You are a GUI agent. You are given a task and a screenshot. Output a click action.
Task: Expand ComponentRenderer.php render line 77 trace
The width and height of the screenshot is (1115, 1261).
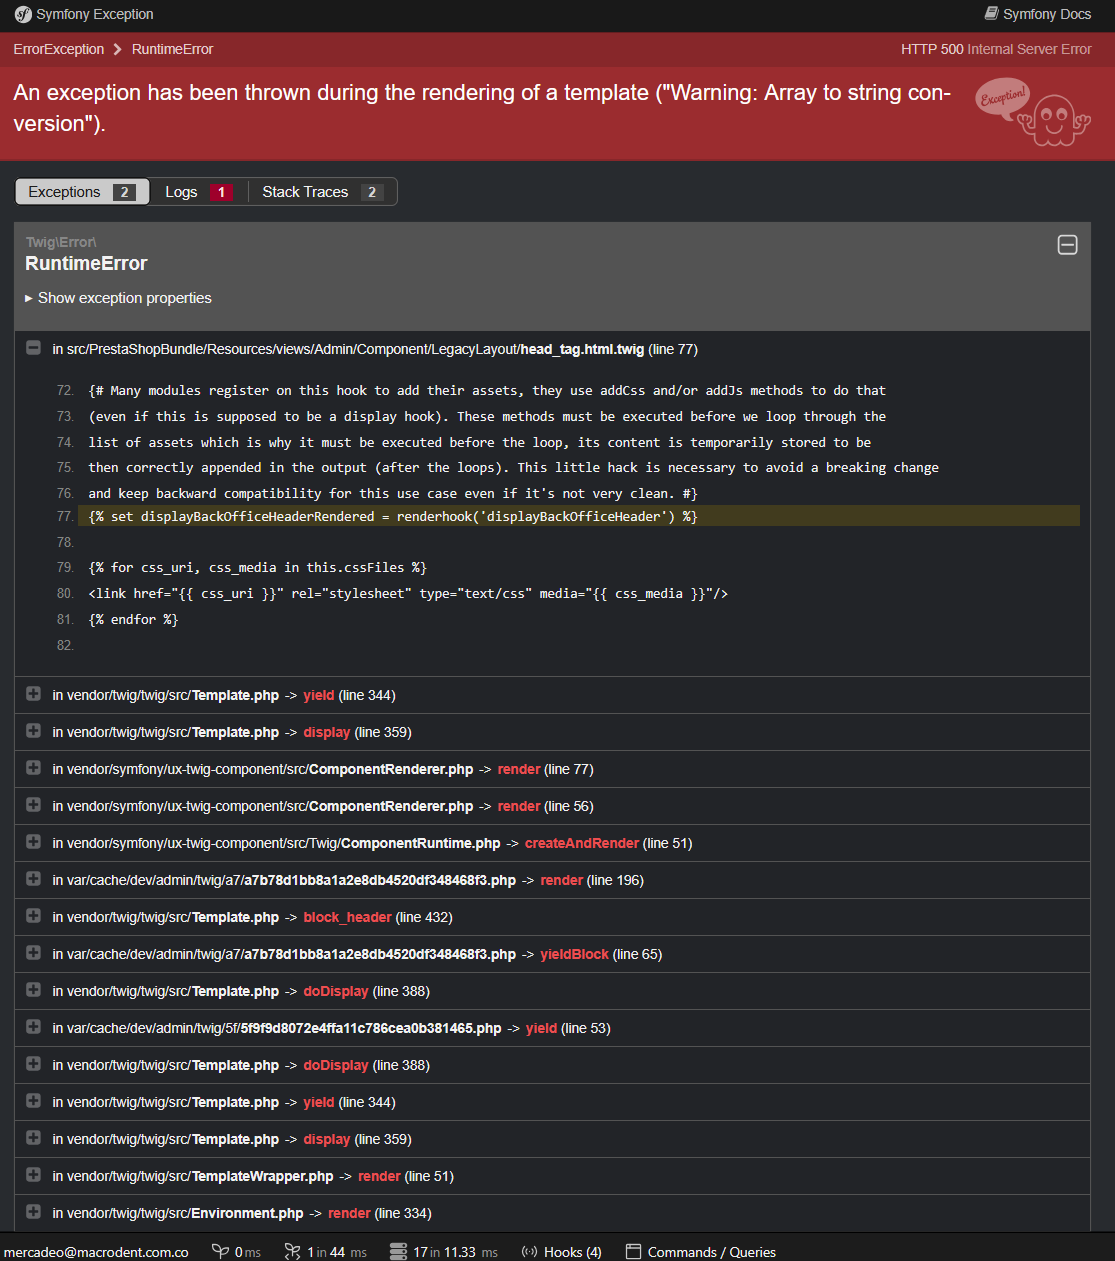[33, 768]
